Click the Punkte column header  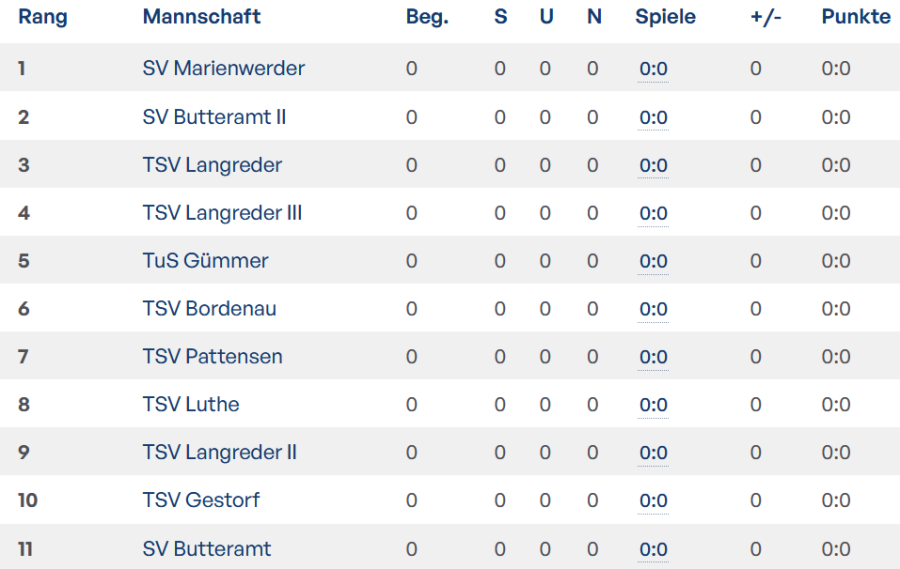(x=855, y=17)
